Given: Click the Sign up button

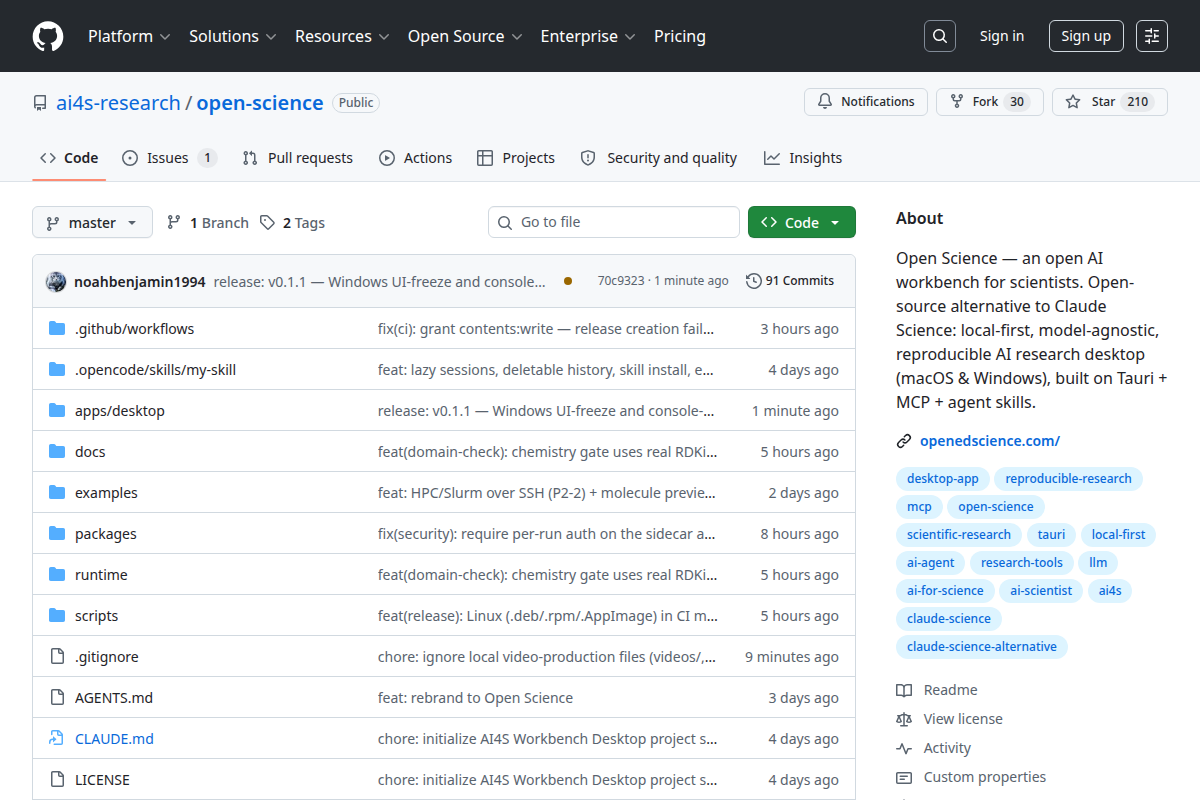Looking at the screenshot, I should coord(1086,36).
